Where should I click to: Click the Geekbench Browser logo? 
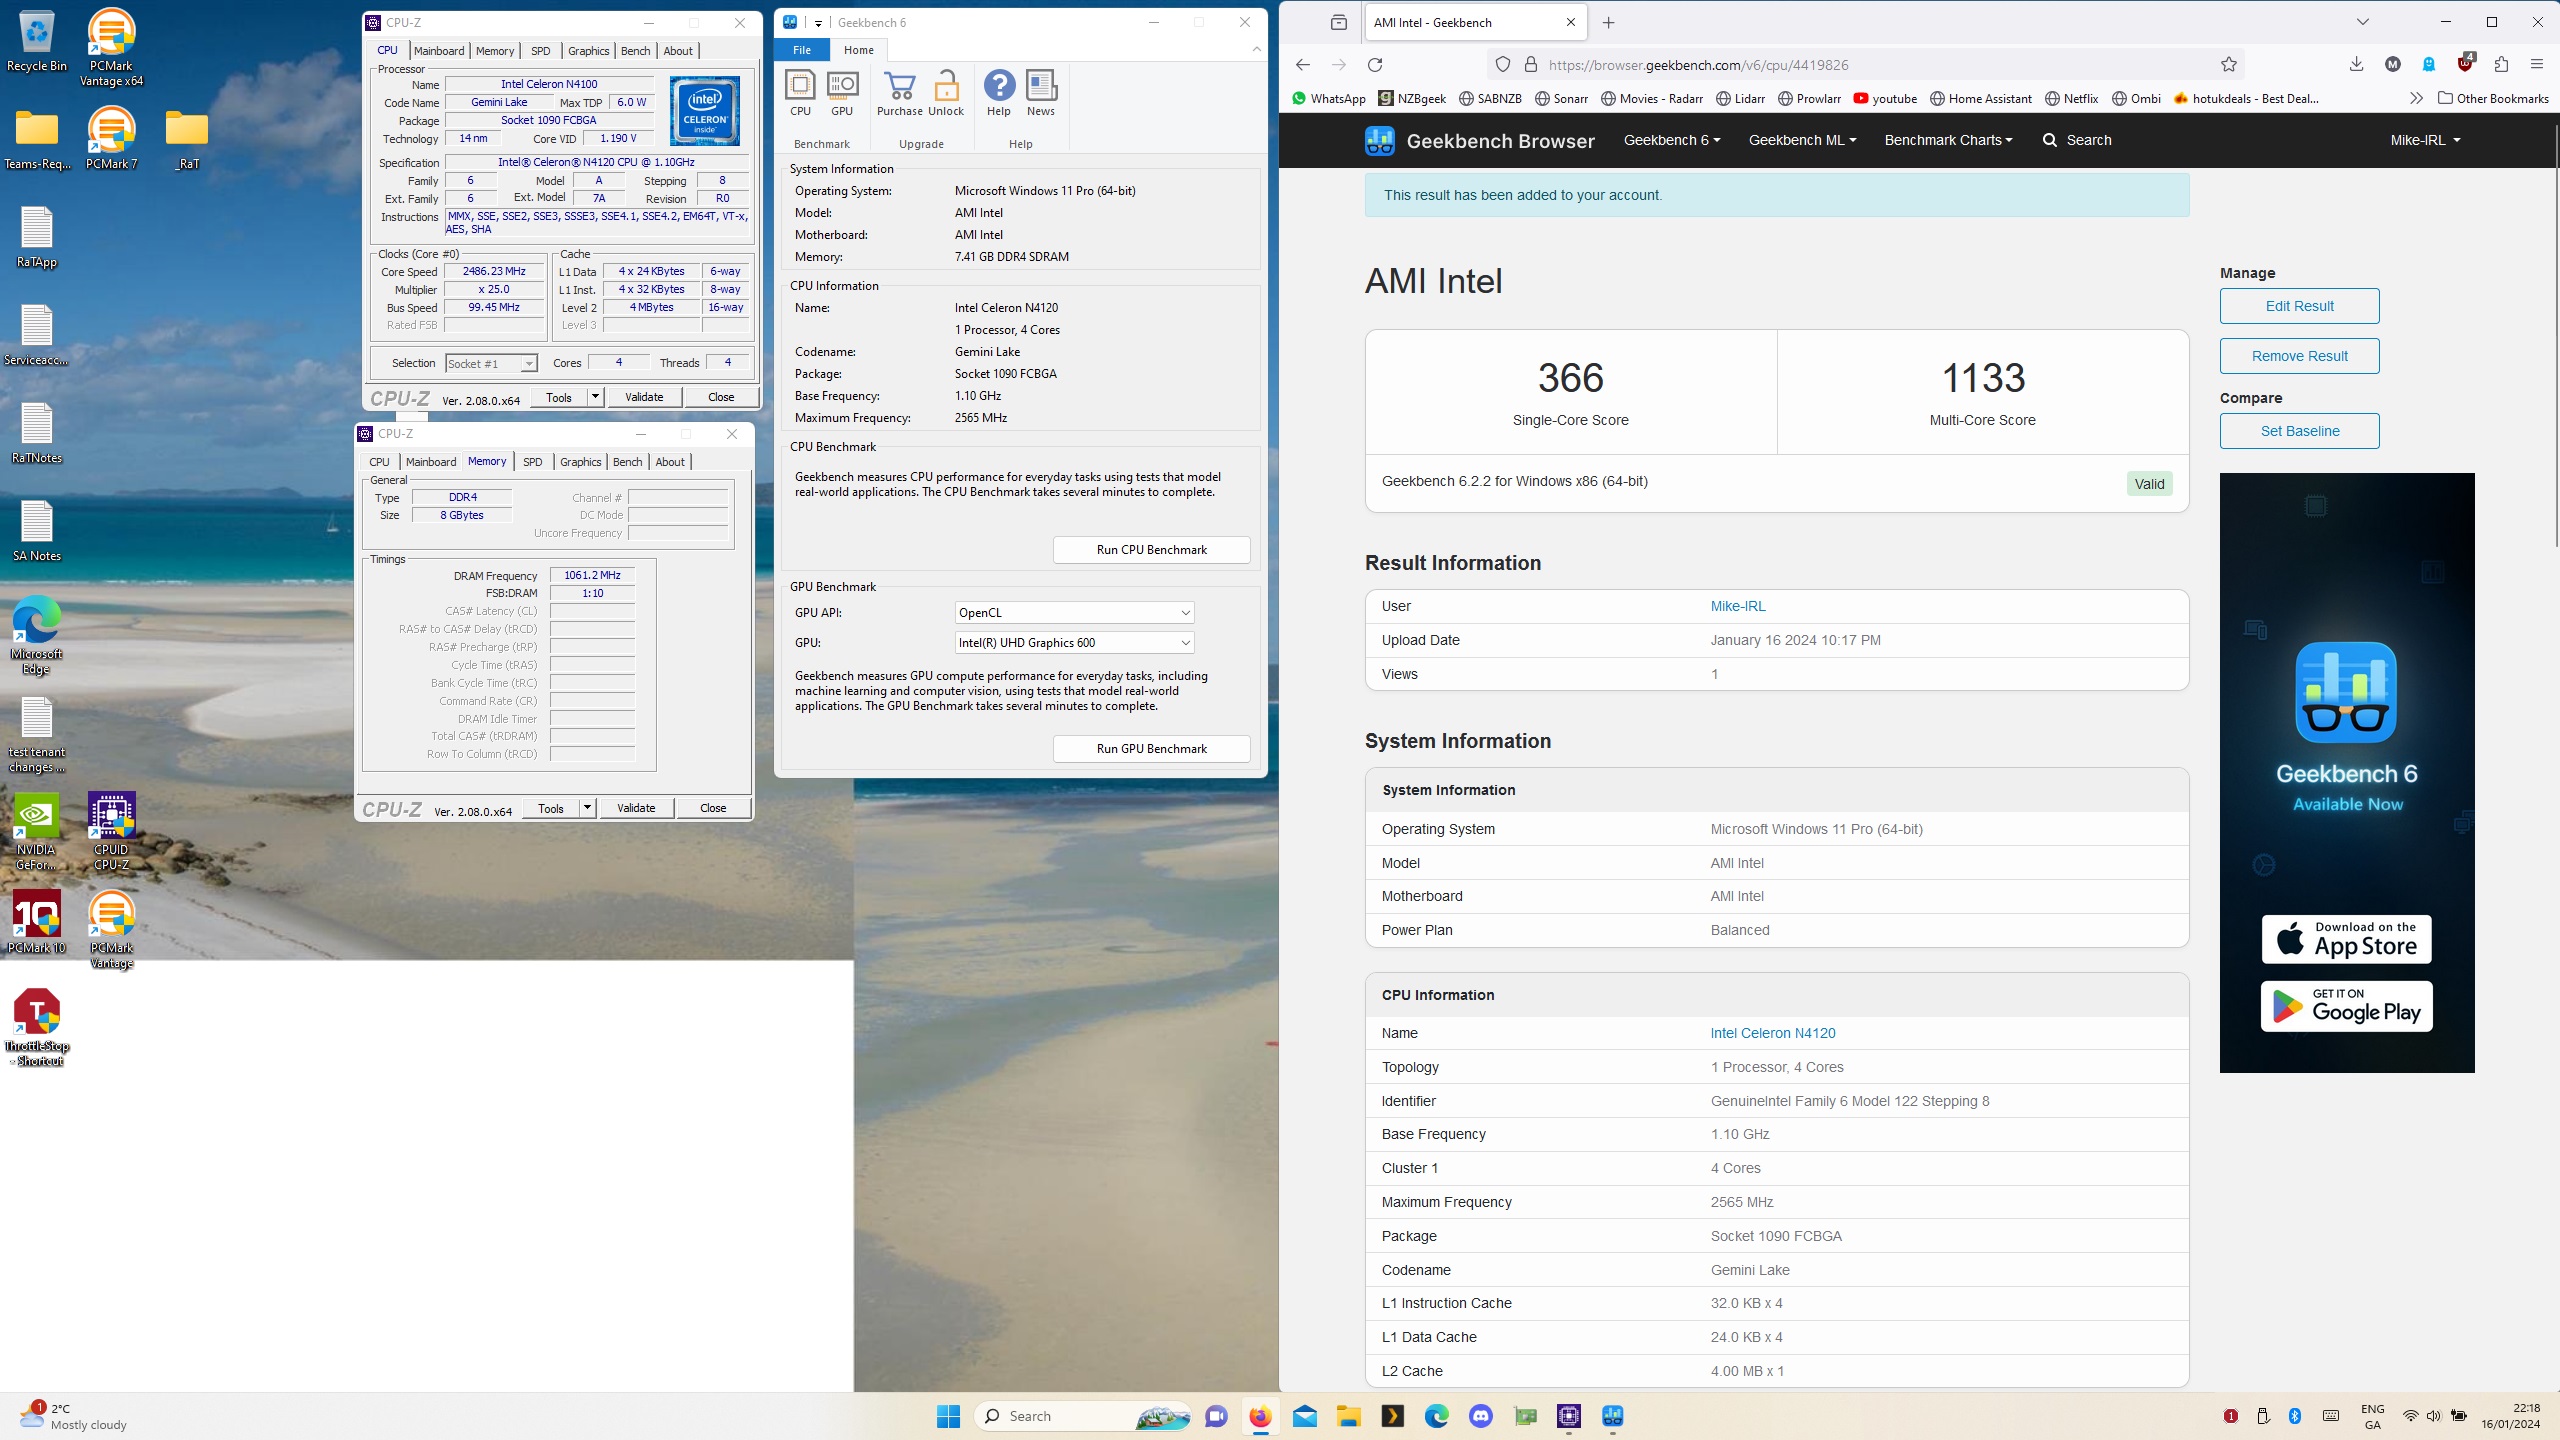click(x=1480, y=141)
